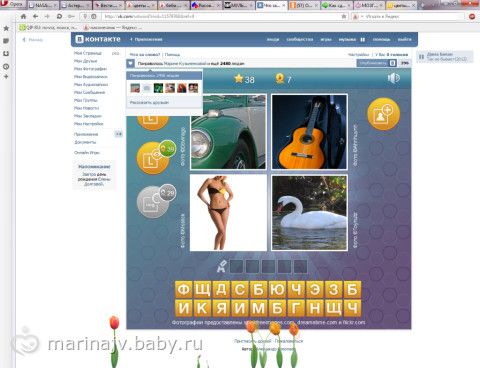This screenshot has height=368, width=480.
Task: Open Мои Сообщения in left menu
Action: pos(90,92)
